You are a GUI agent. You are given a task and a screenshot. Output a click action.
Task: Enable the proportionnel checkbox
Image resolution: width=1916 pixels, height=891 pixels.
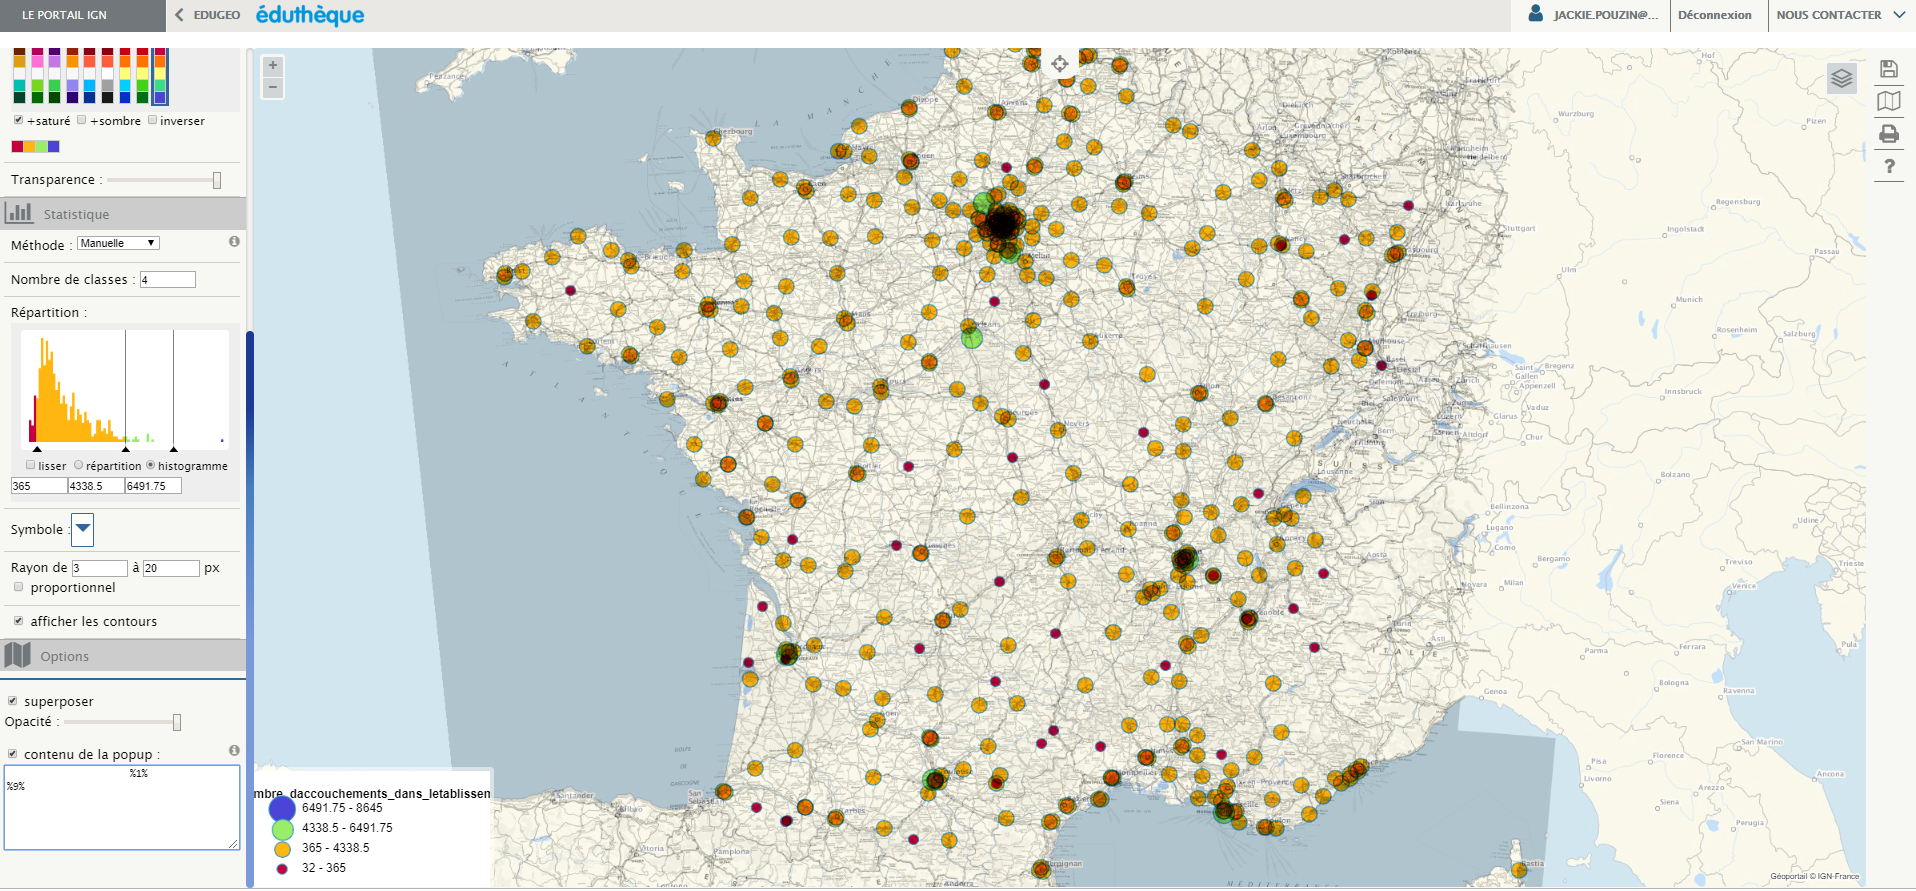[x=18, y=587]
